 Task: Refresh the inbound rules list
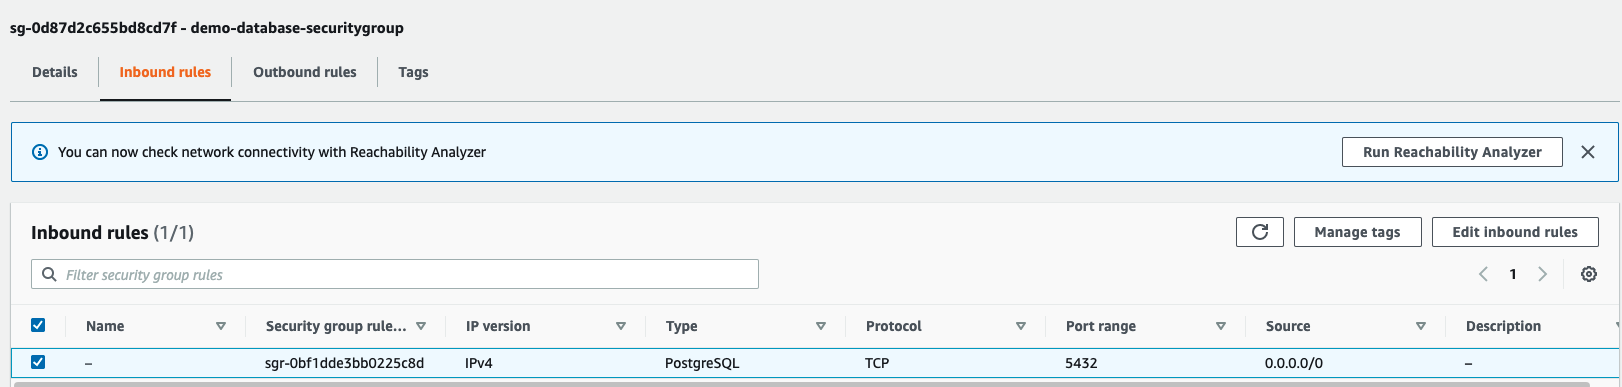(1260, 232)
